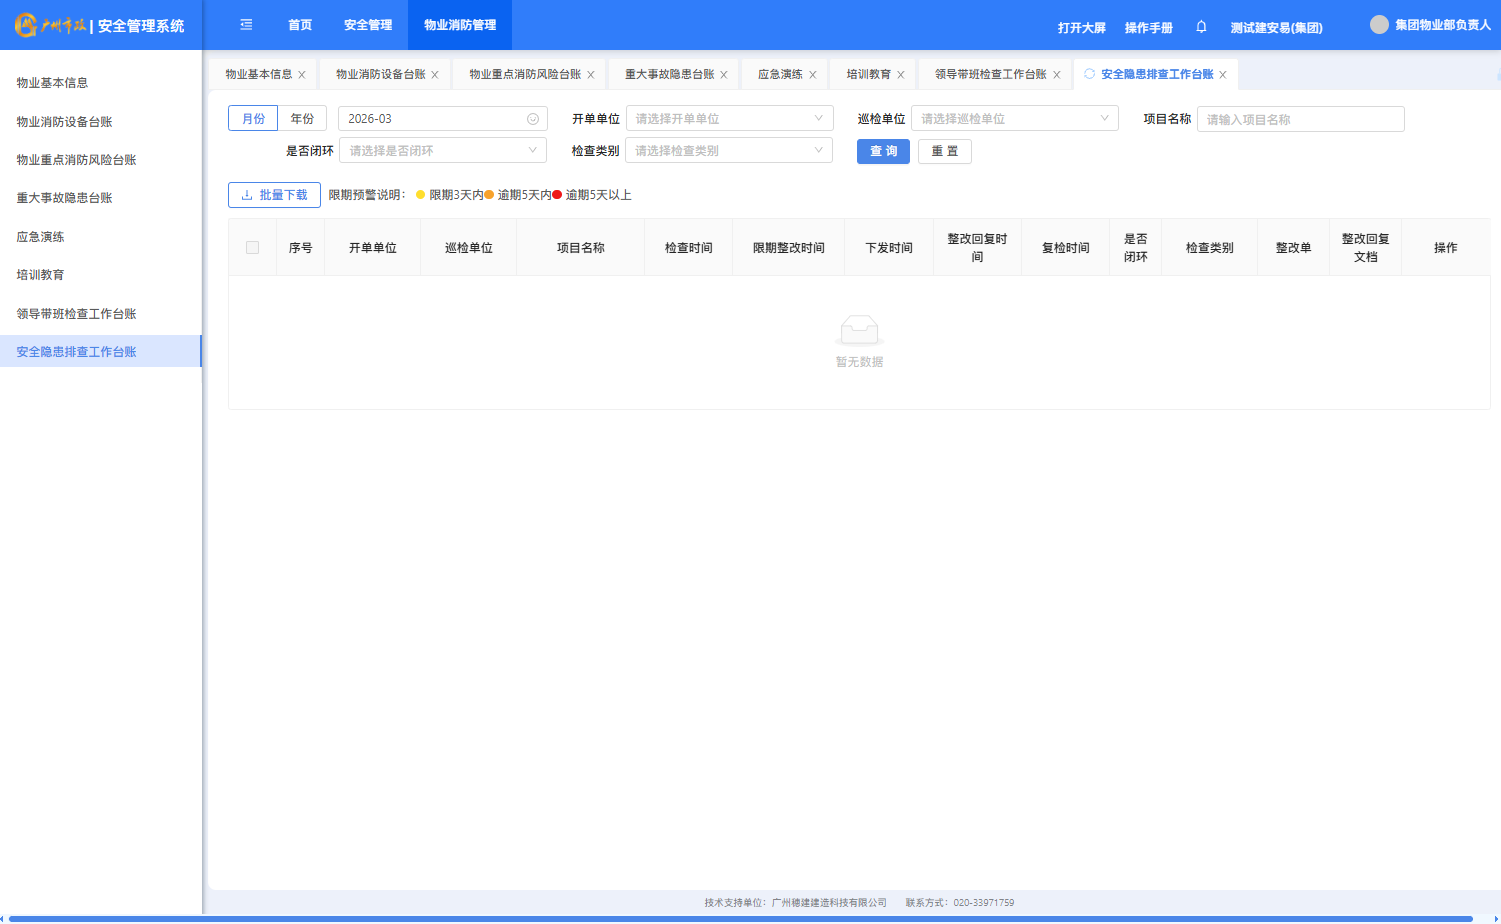Open notifications via the bell icon
Image resolution: width=1501 pixels, height=924 pixels.
[x=1201, y=27]
